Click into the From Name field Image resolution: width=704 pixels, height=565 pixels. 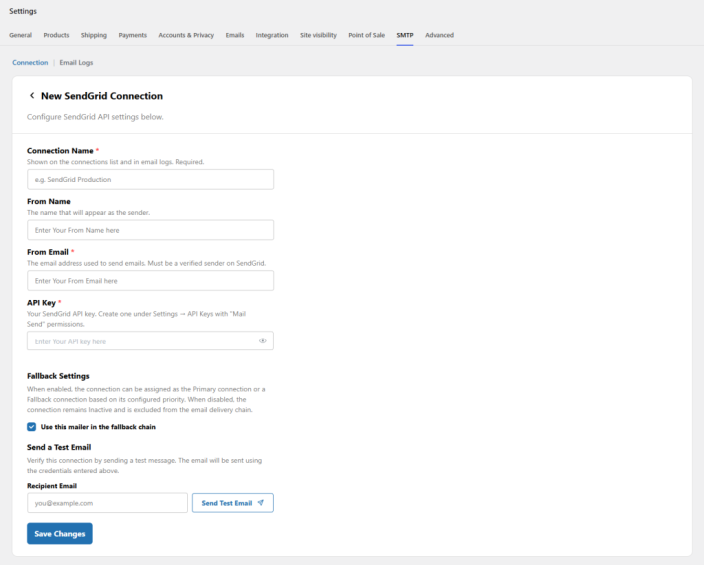pos(150,230)
